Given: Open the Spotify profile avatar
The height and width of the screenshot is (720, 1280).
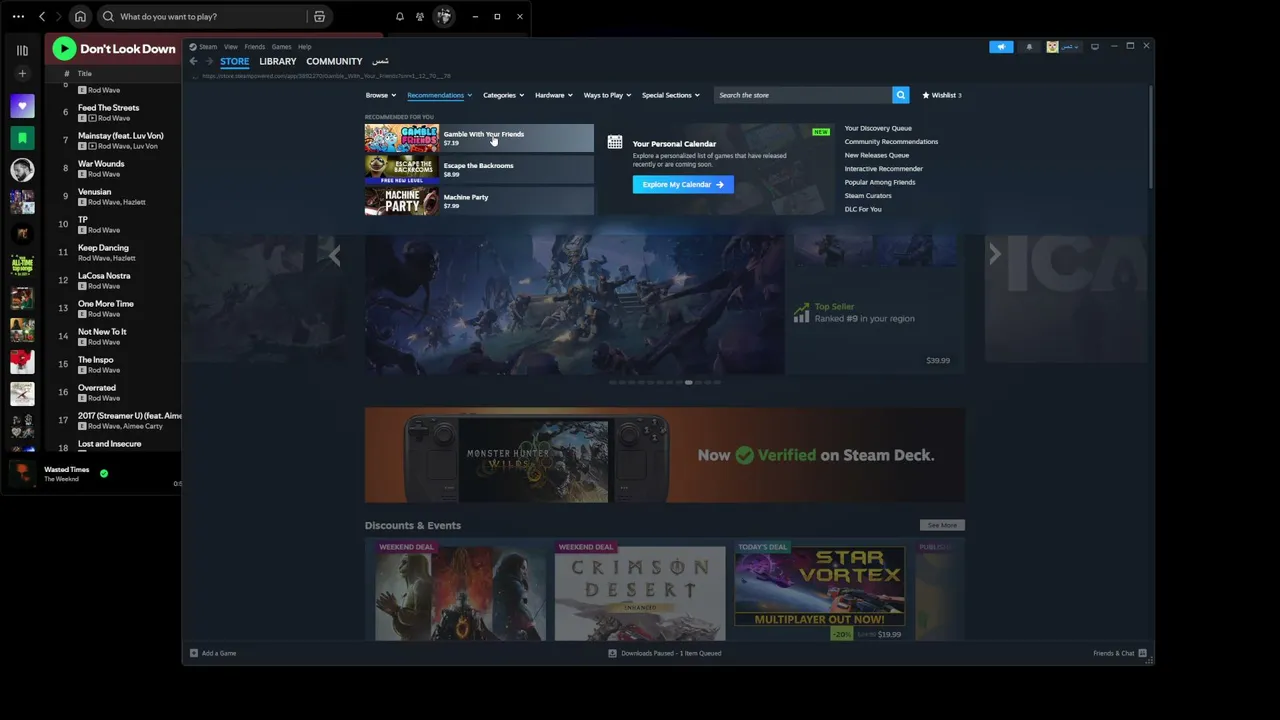Looking at the screenshot, I should pyautogui.click(x=444, y=17).
